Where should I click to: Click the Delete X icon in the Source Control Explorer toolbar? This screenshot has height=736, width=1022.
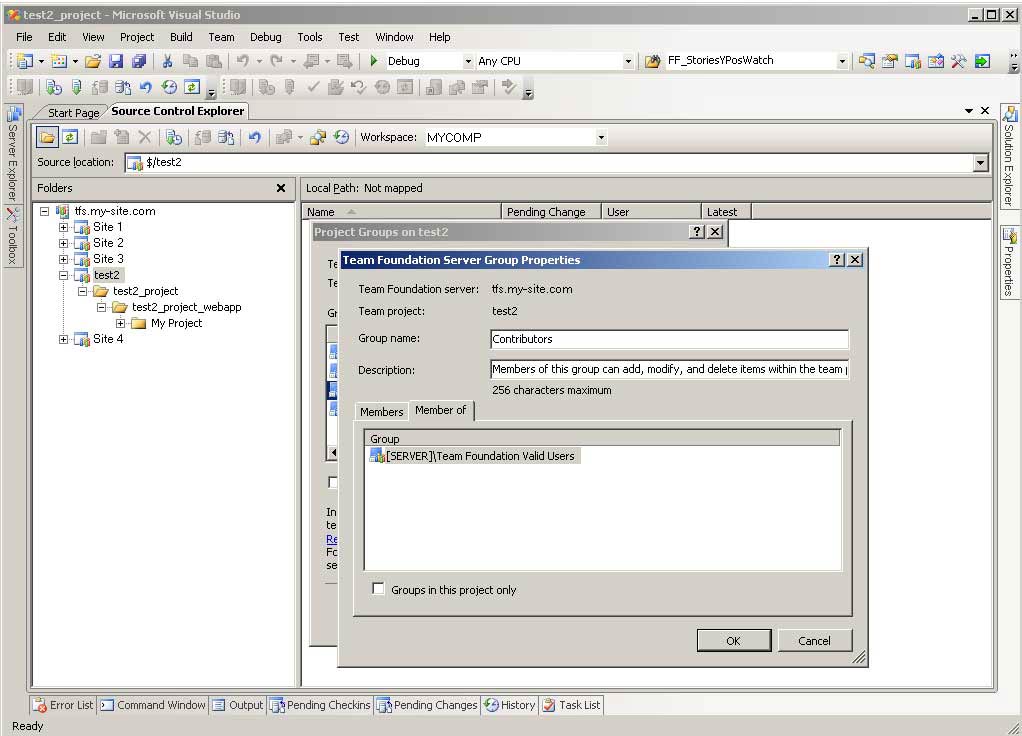click(x=145, y=138)
